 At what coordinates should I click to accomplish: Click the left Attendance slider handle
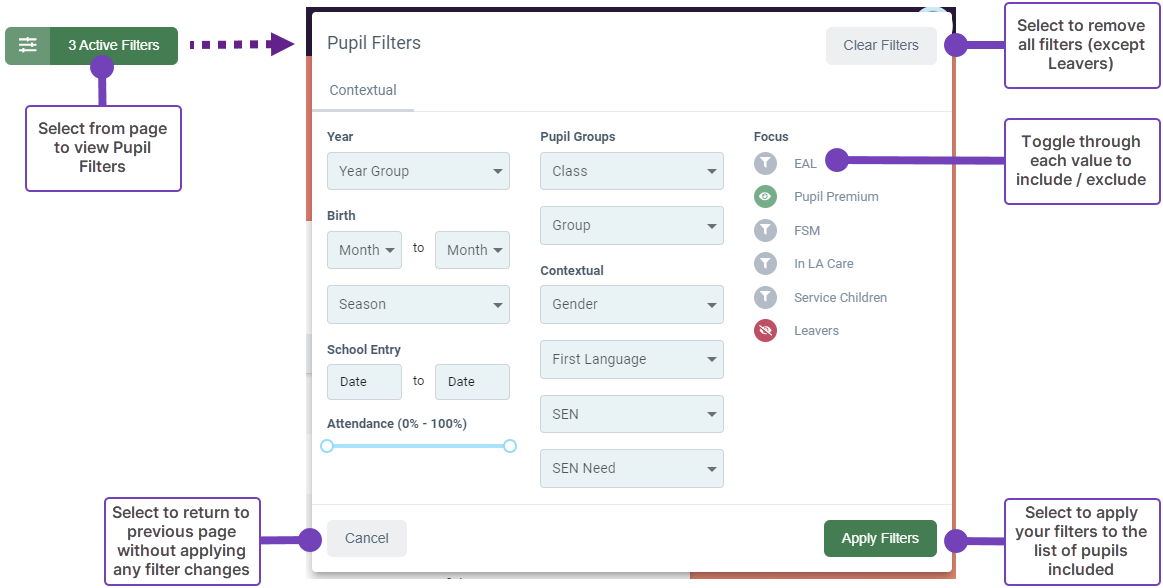(x=327, y=446)
